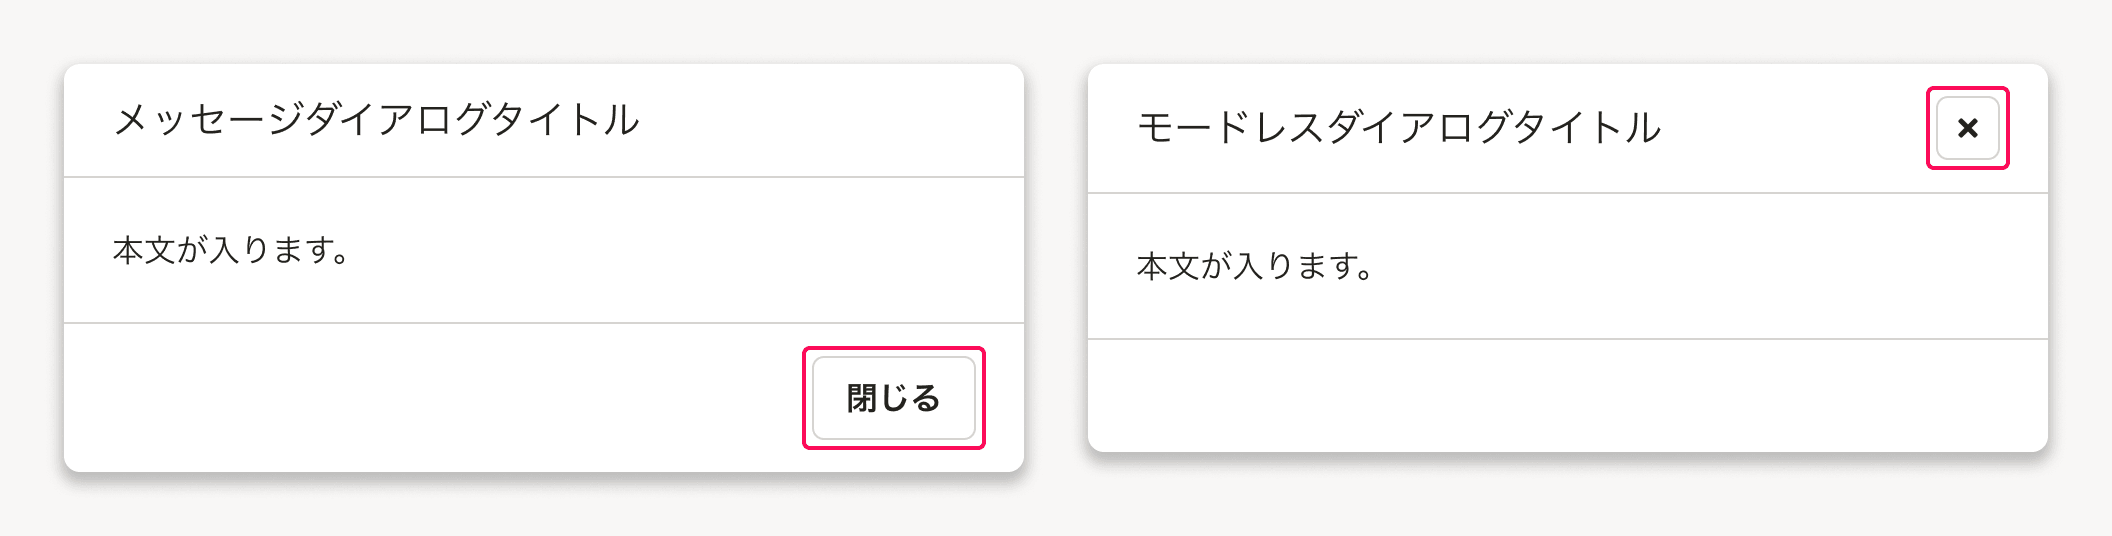The image size is (2112, 536).
Task: Click empty footer space left of 閉じる
Action: 430,398
